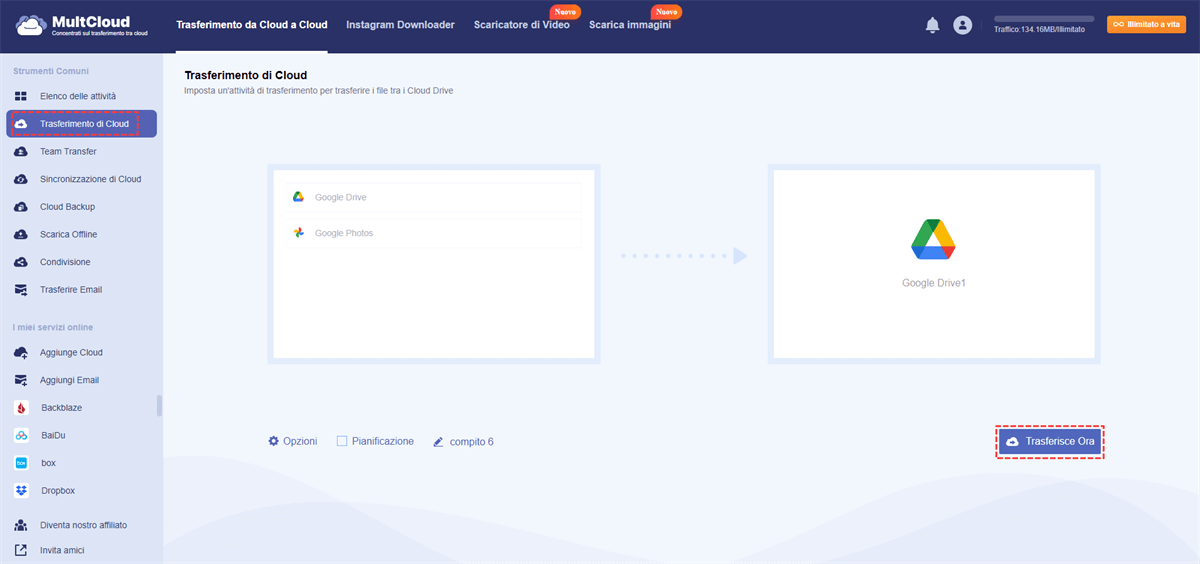1200x564 pixels.
Task: Click Aggiunge Cloud label
Action: coord(71,352)
